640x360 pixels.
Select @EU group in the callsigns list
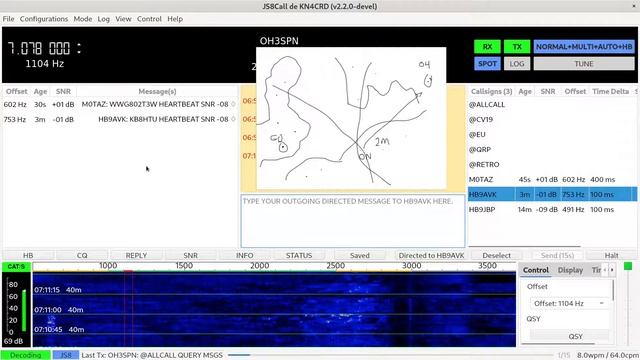[552, 134]
